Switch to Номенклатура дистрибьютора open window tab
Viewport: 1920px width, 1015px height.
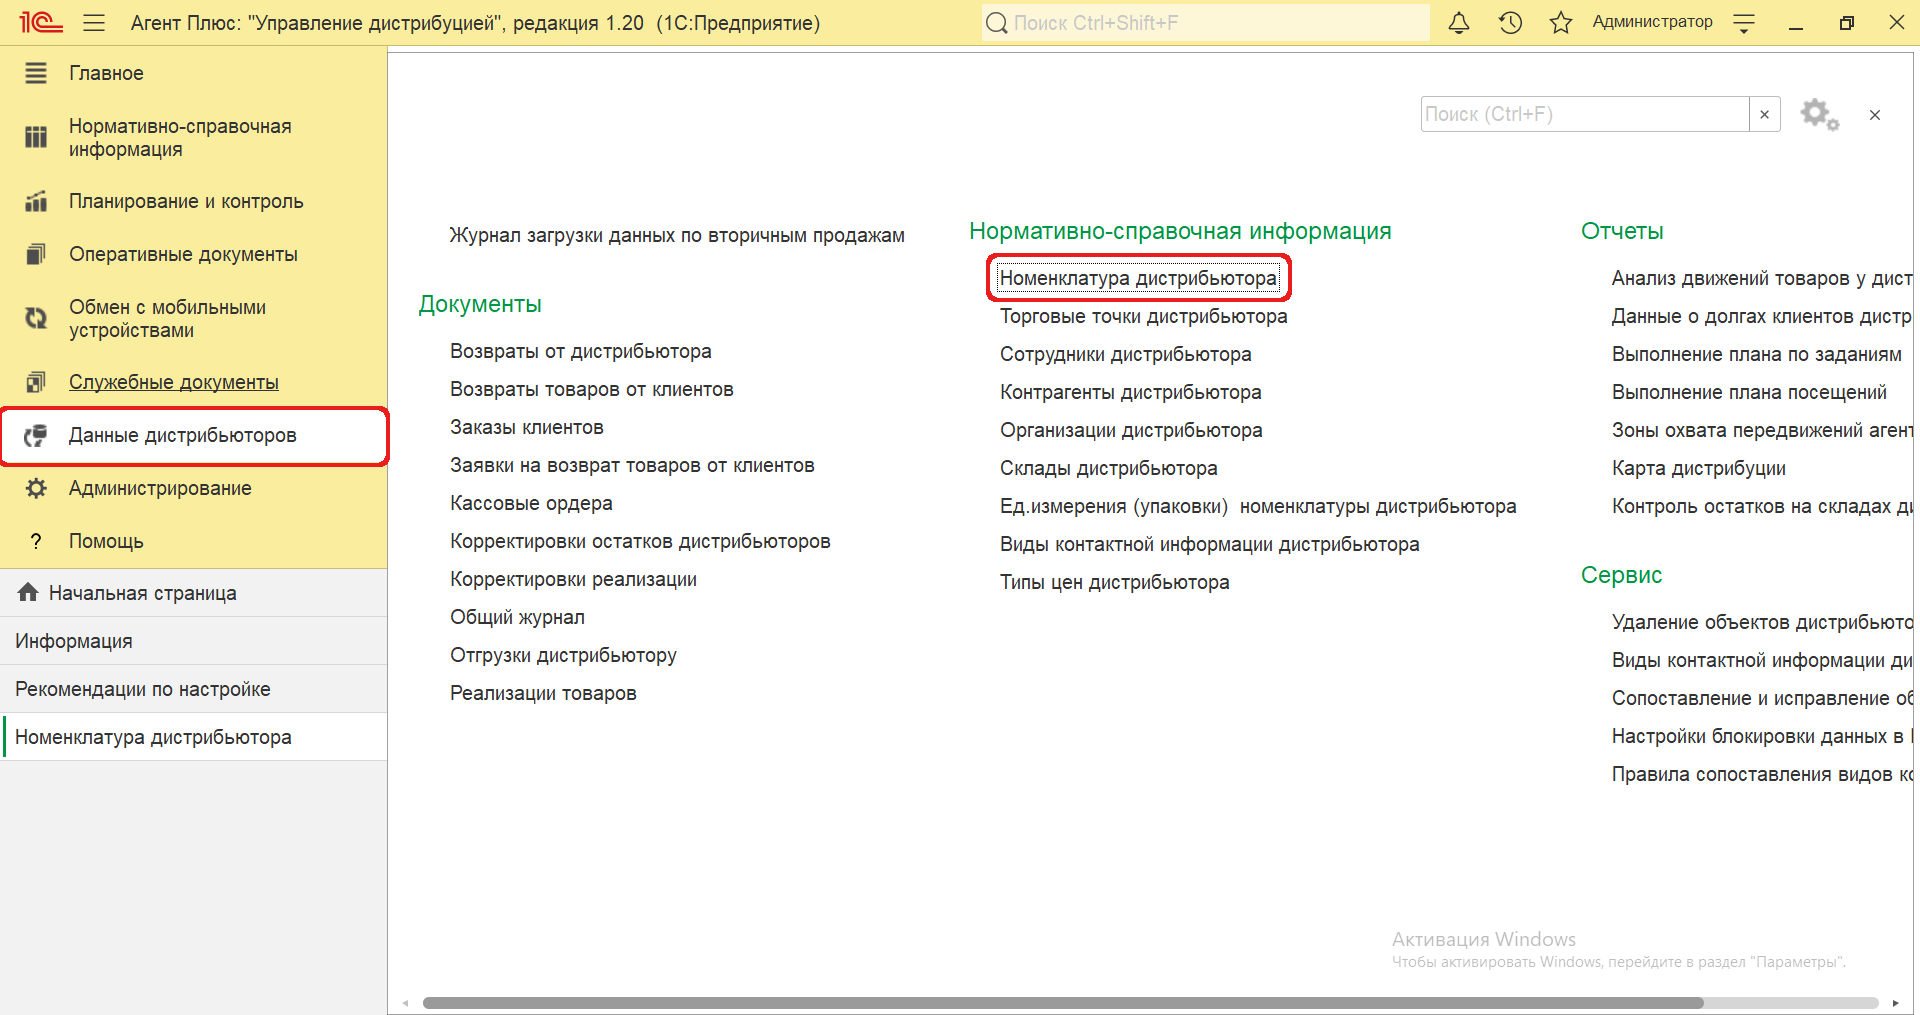(x=193, y=737)
